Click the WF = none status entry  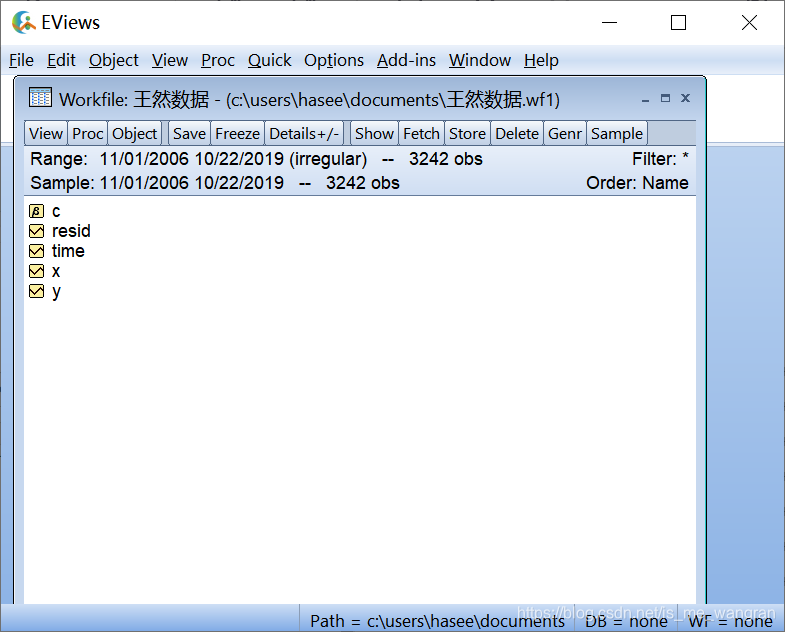point(730,621)
